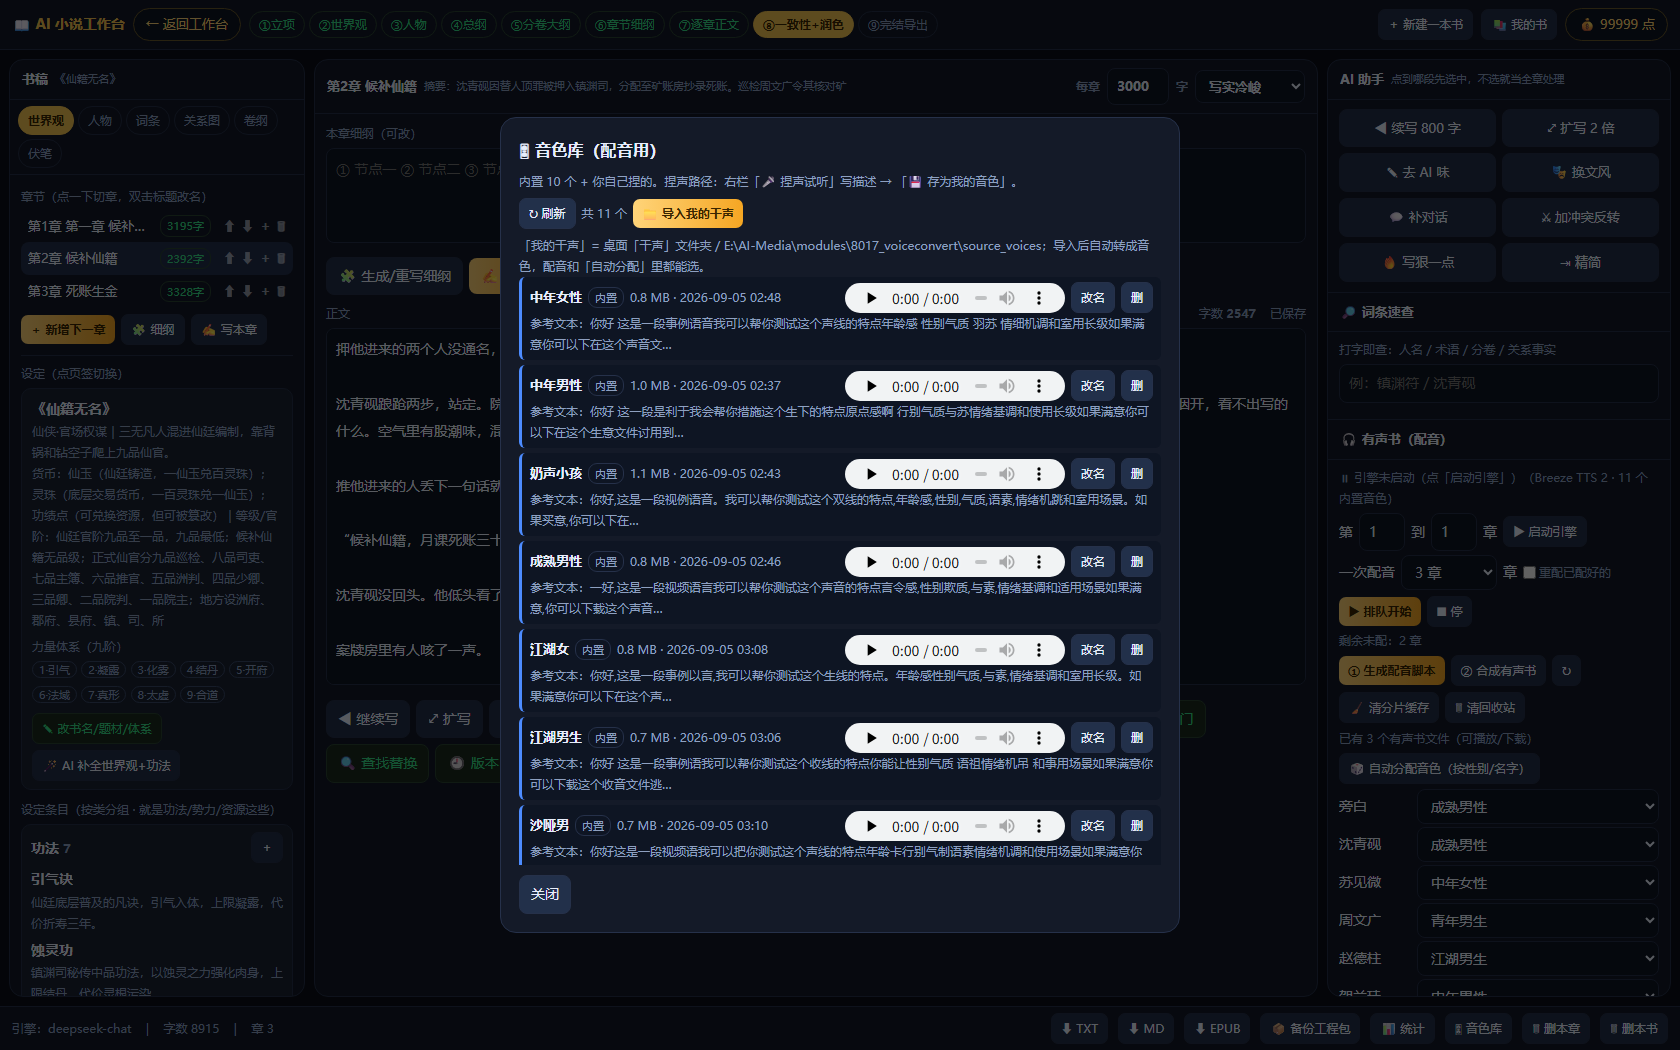Open 沈青砚 voice dropdown
The width and height of the screenshot is (1680, 1050).
[1538, 845]
